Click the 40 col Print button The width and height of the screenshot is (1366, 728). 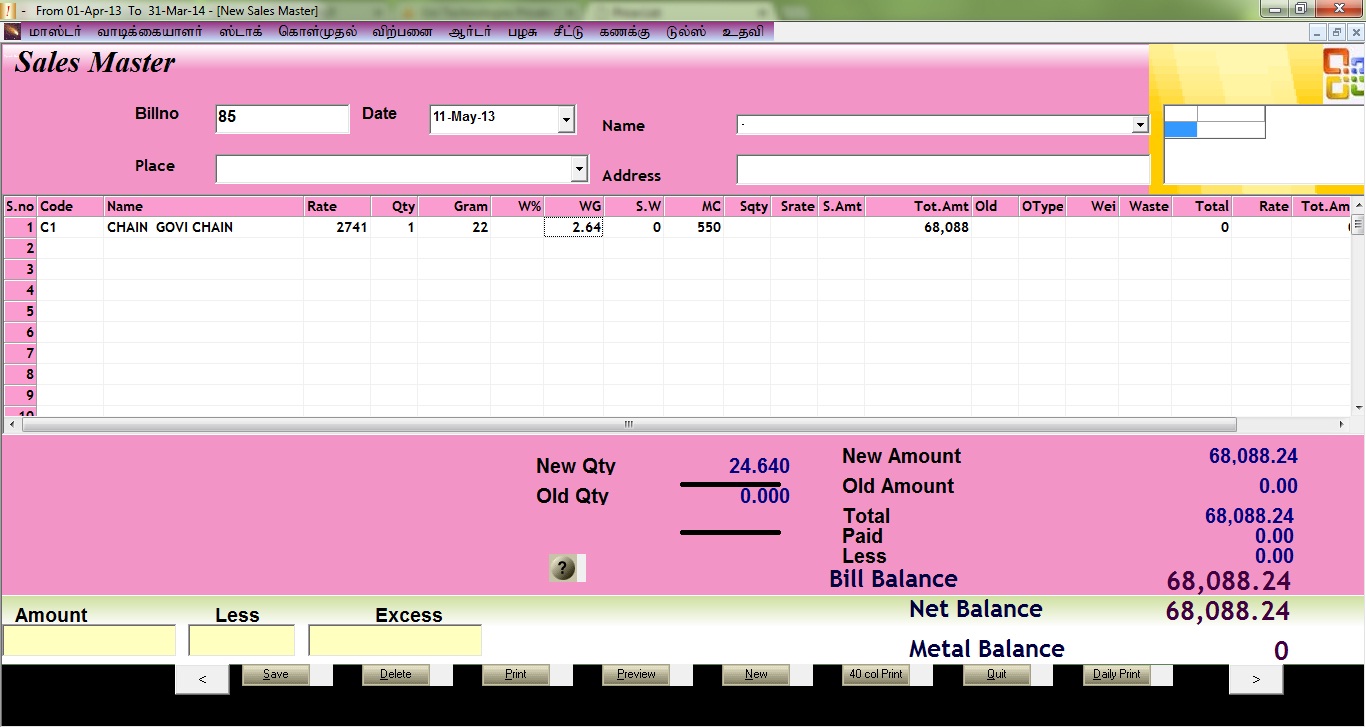click(876, 674)
